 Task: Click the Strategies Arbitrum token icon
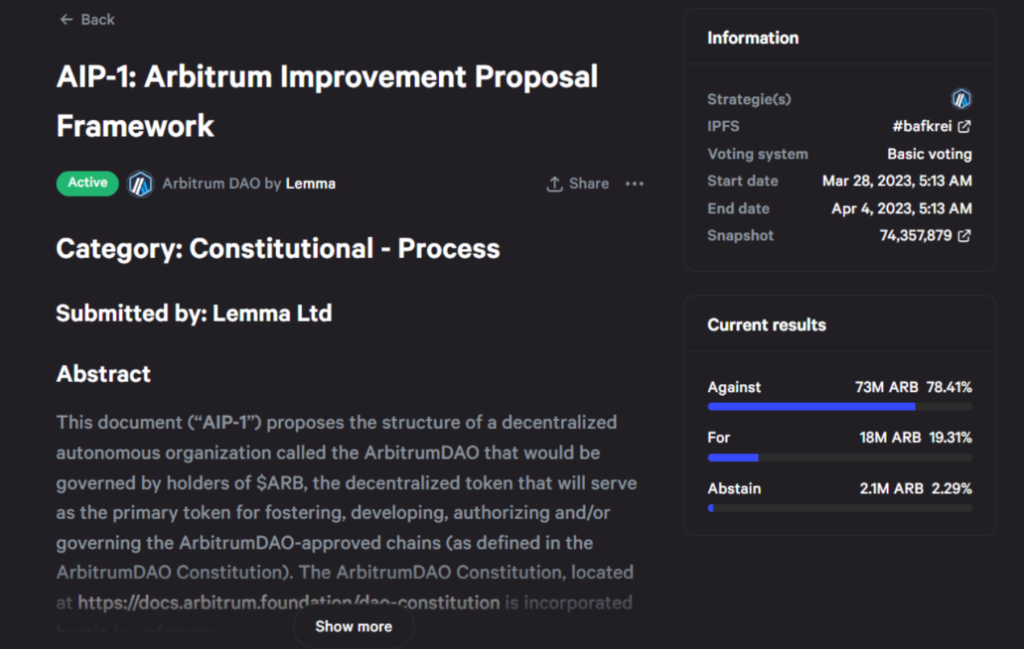point(961,99)
